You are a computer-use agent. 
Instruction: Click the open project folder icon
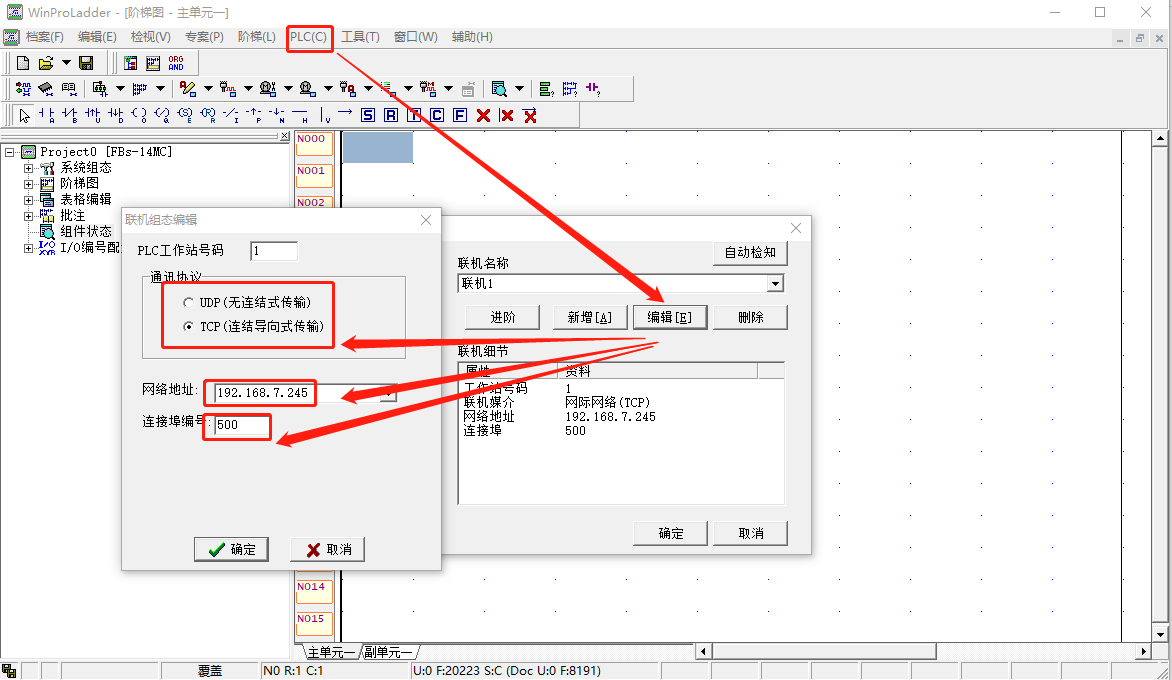click(46, 64)
